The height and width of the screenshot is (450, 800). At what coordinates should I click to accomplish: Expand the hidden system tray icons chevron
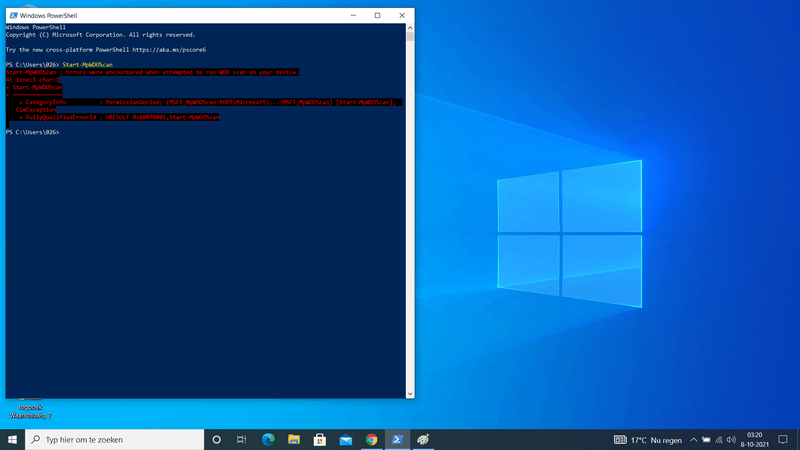(x=693, y=439)
